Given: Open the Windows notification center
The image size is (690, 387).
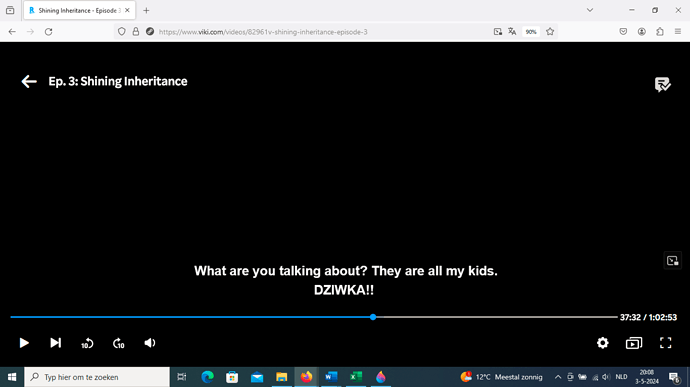Looking at the screenshot, I should (674, 377).
